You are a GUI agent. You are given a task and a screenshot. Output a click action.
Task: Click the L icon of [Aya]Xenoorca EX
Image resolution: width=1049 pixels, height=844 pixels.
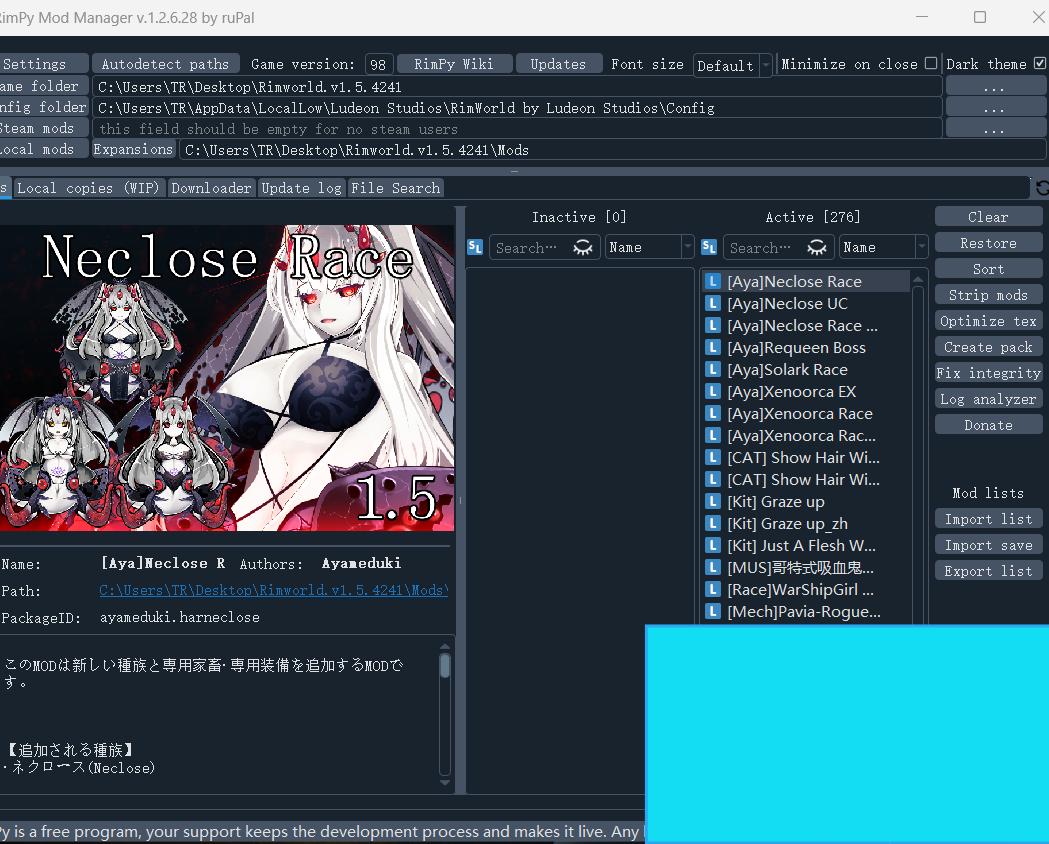coord(713,392)
